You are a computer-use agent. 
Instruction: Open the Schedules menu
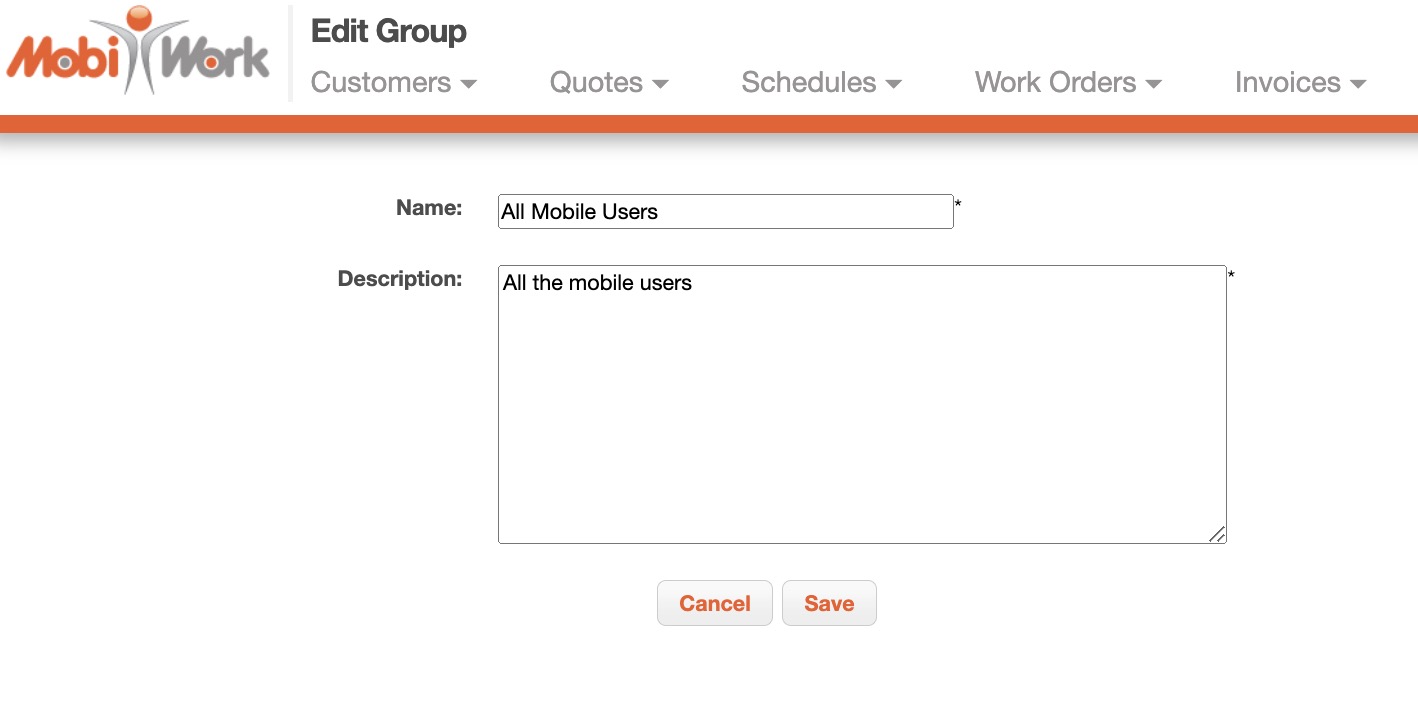pos(808,82)
